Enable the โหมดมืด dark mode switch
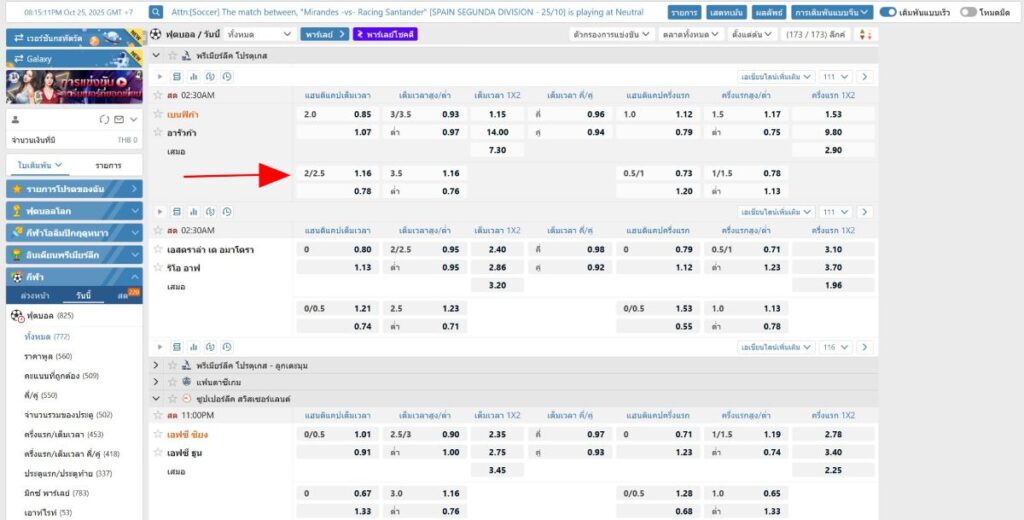Image resolution: width=1024 pixels, height=520 pixels. (968, 13)
